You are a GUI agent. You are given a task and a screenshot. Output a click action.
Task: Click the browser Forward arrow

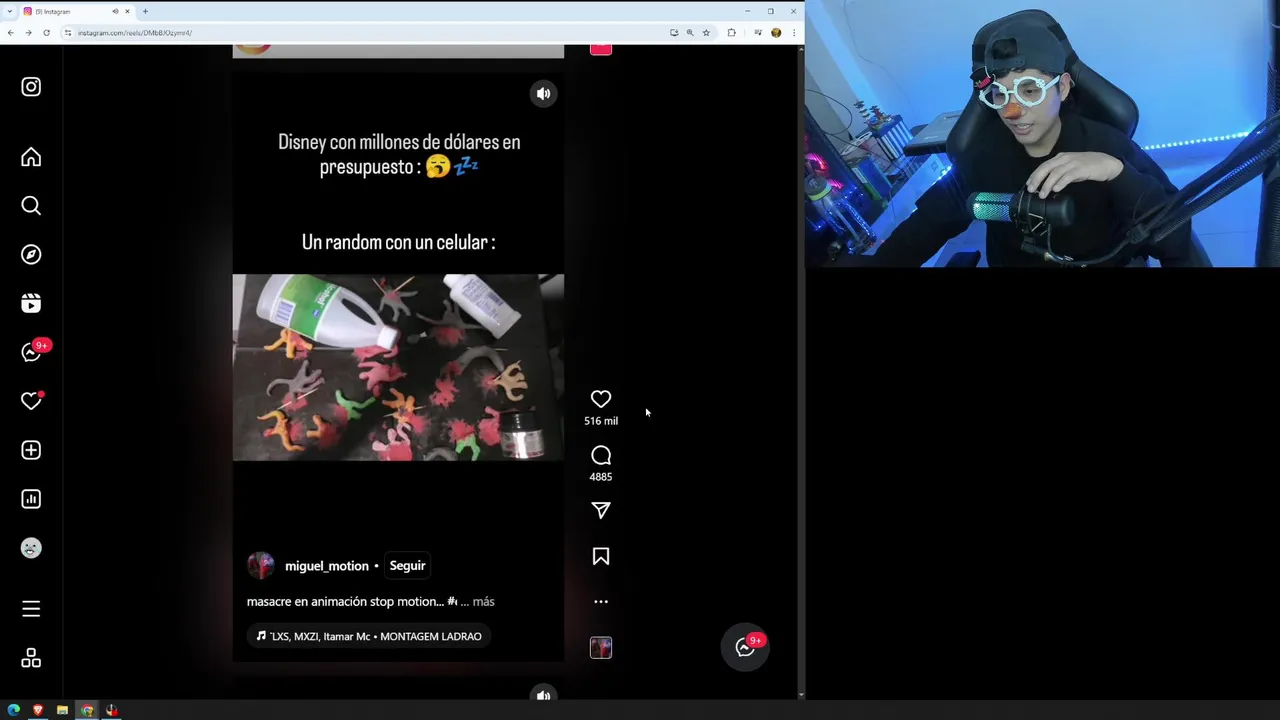28,33
